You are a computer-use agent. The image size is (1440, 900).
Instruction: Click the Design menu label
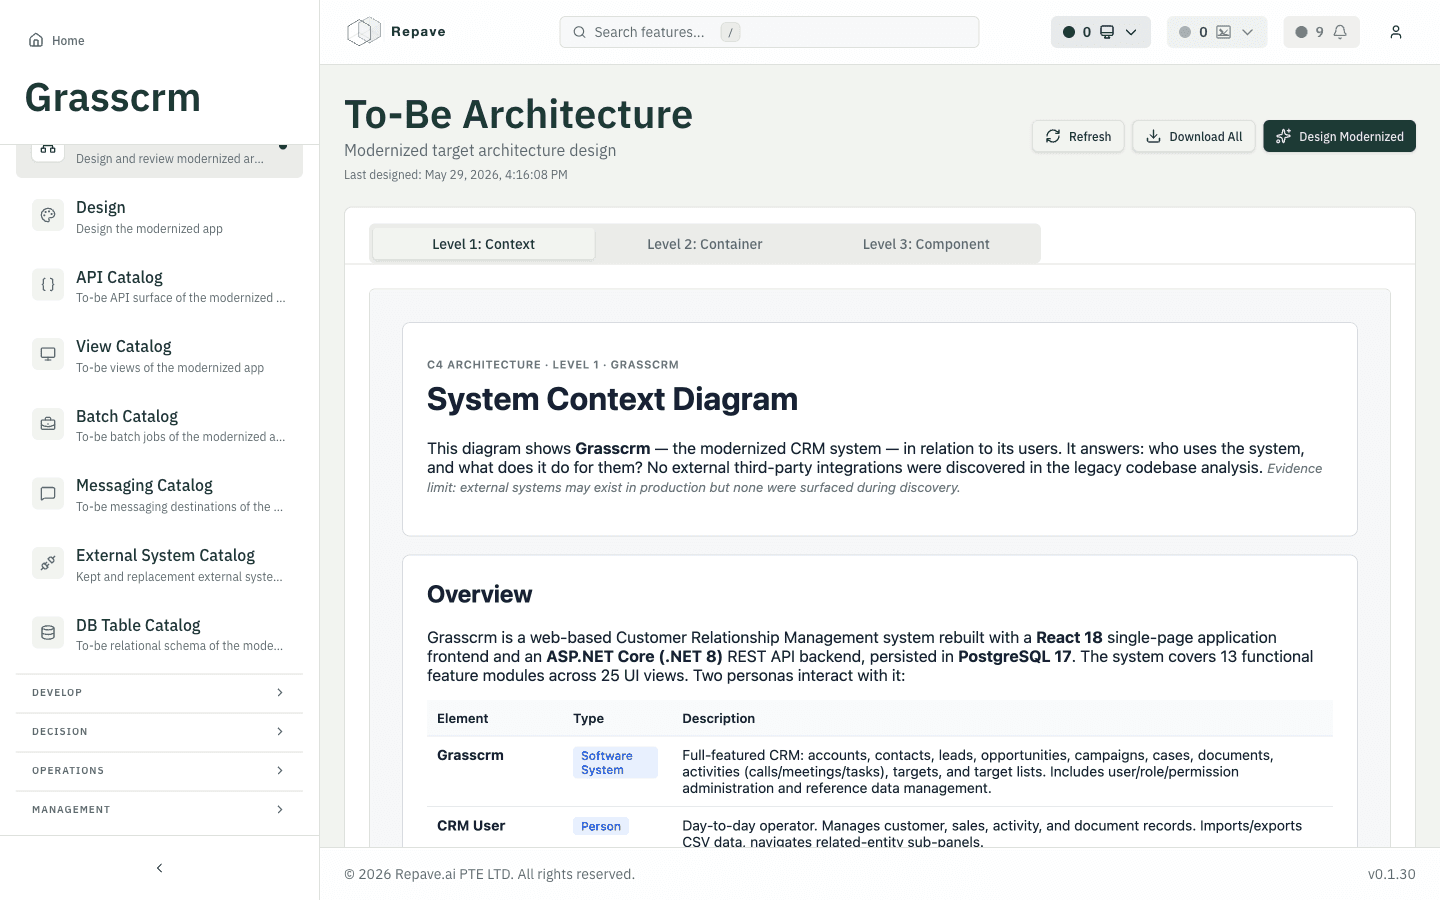[x=101, y=207]
